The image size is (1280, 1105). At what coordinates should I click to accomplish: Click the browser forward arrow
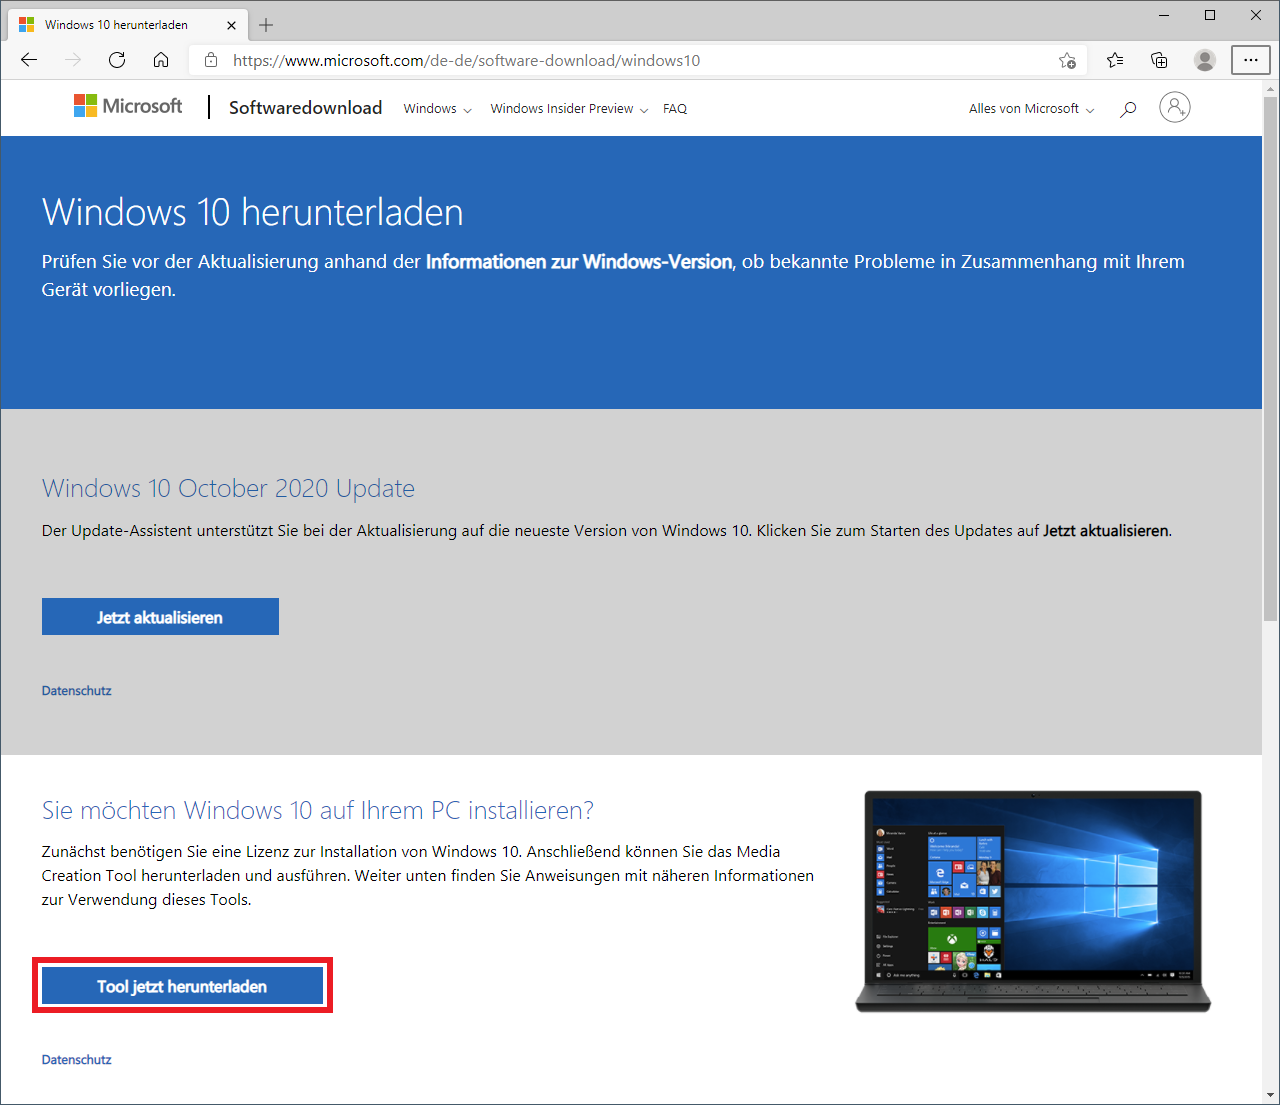[73, 60]
